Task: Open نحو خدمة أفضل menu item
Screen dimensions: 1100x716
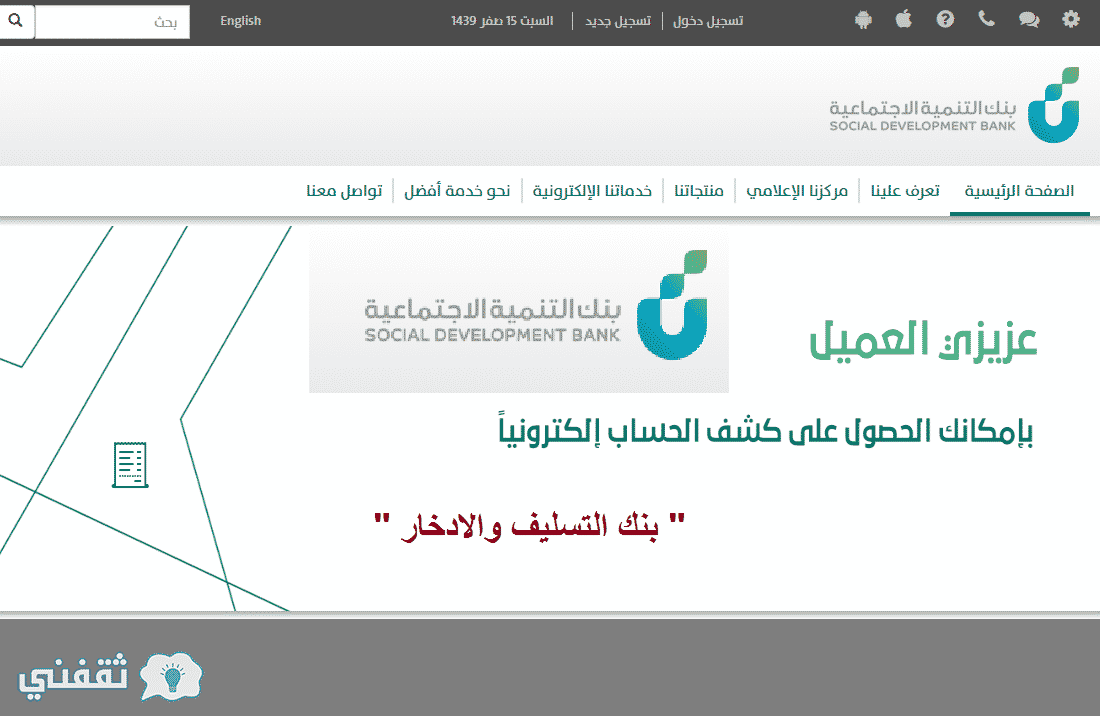Action: (457, 191)
